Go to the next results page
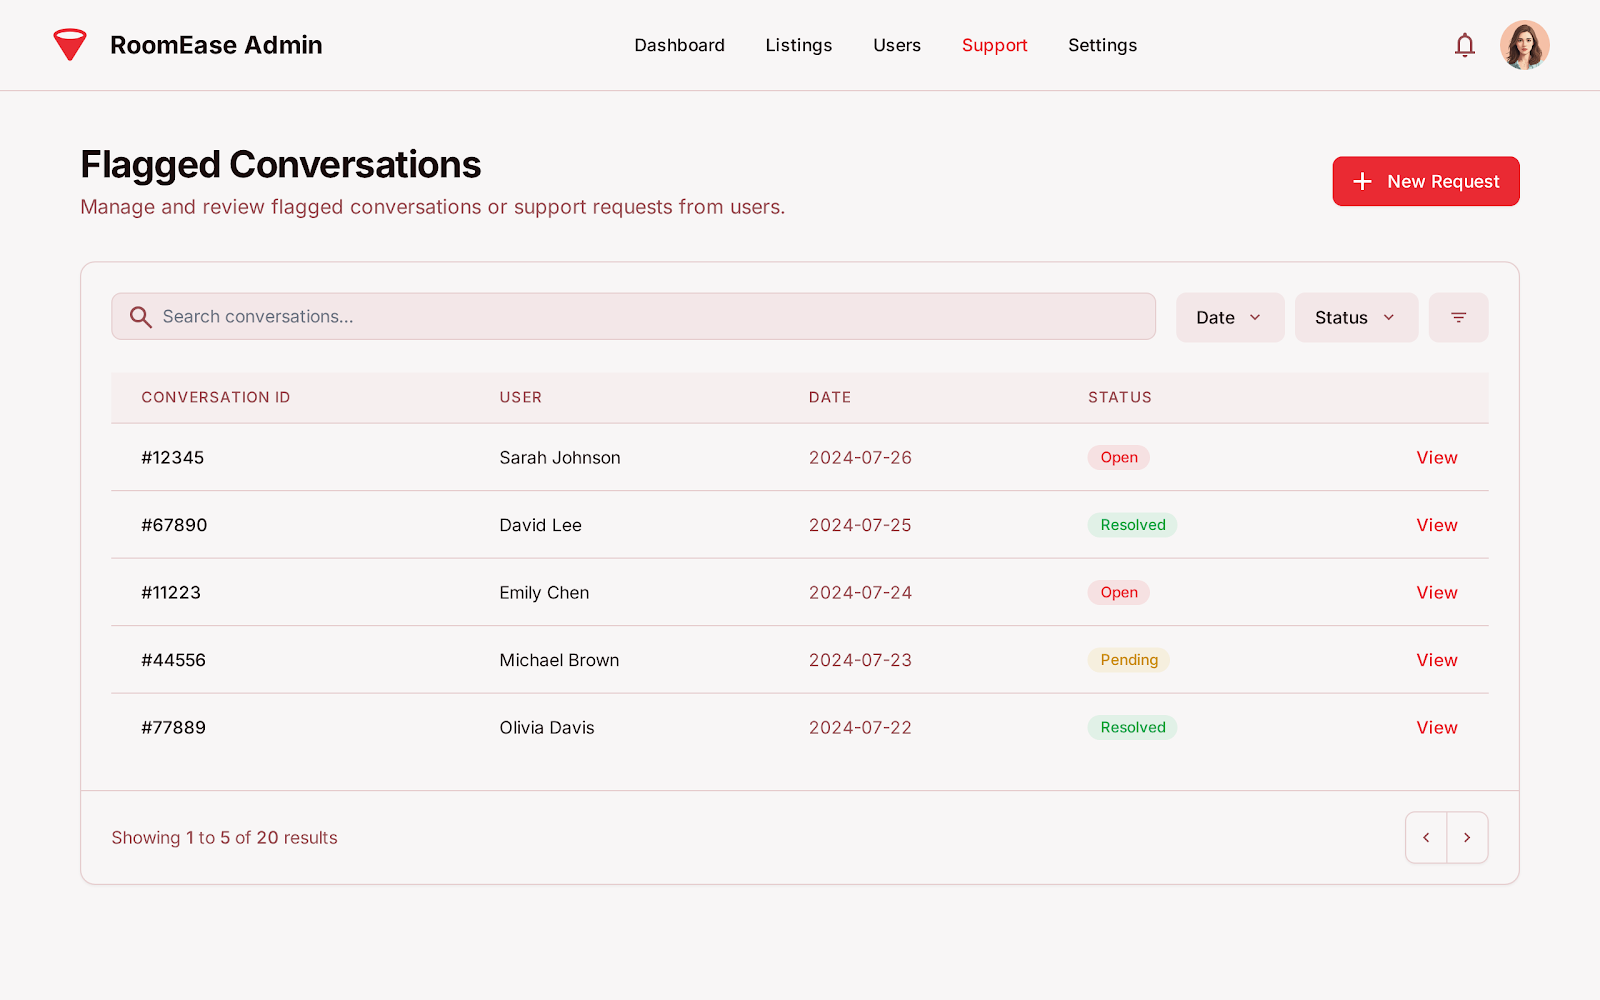Image resolution: width=1600 pixels, height=1000 pixels. pyautogui.click(x=1467, y=837)
